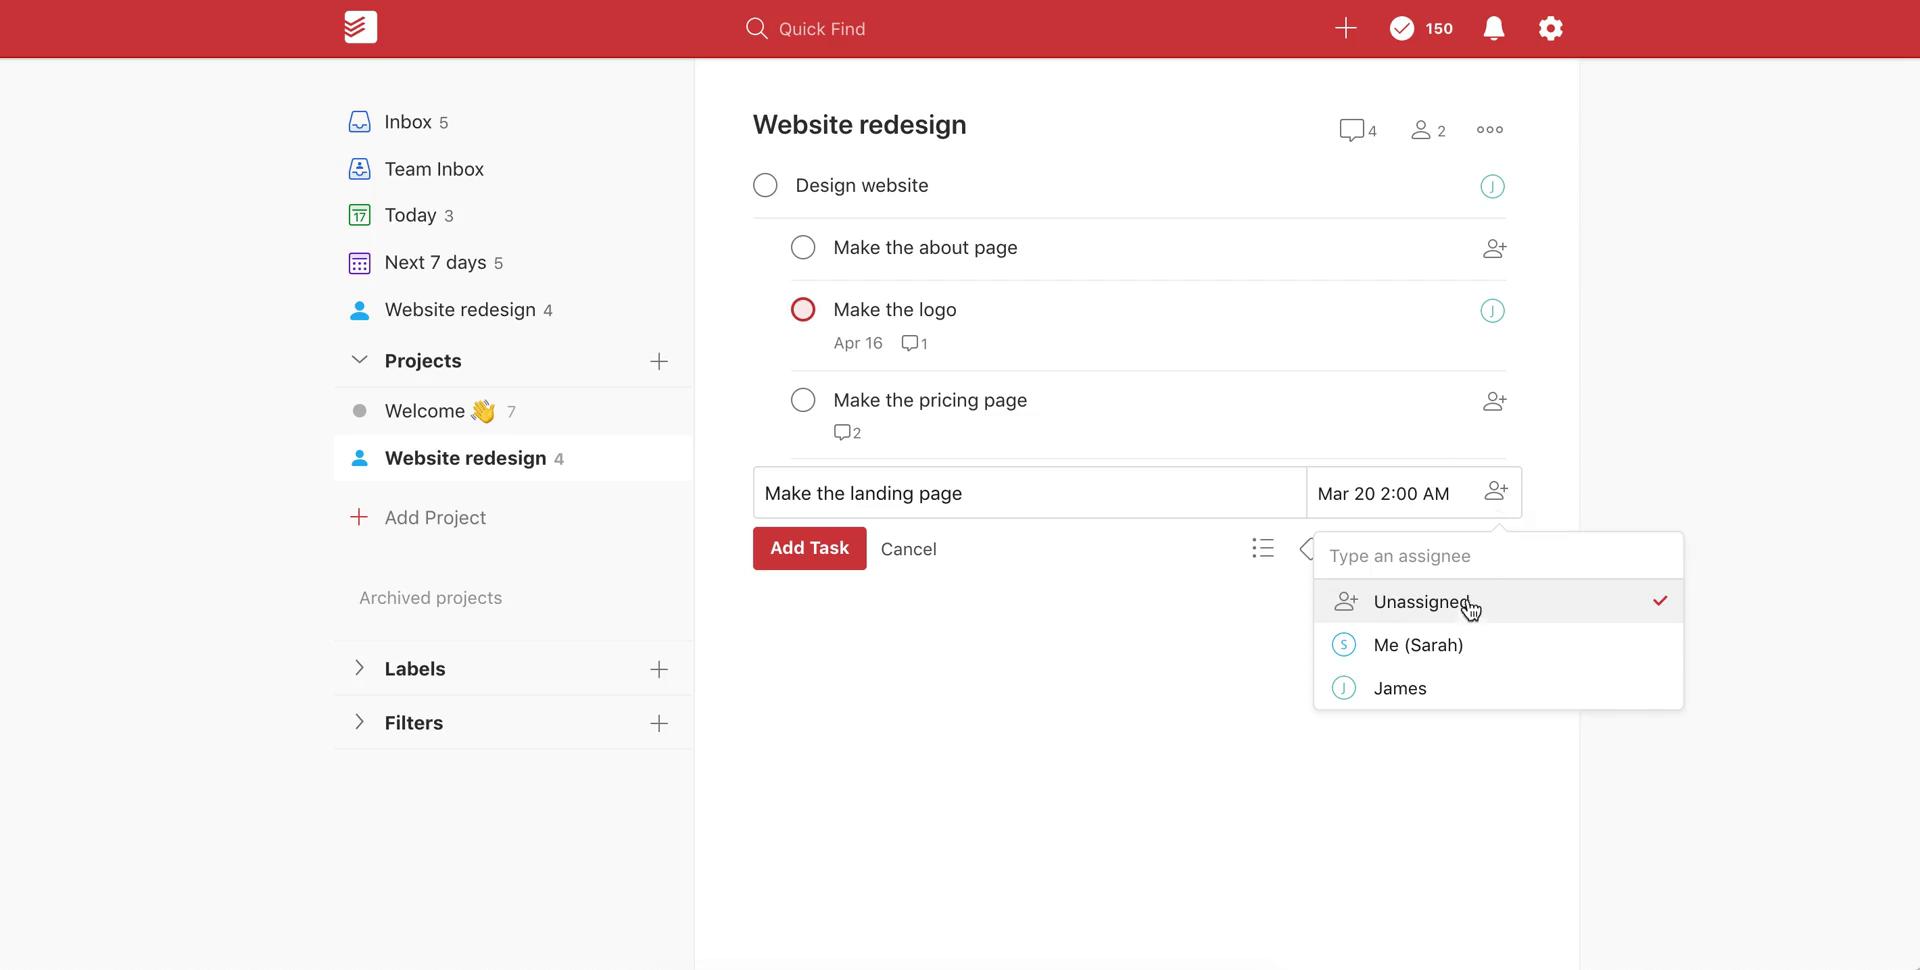Open the settings gear icon

pos(1550,28)
